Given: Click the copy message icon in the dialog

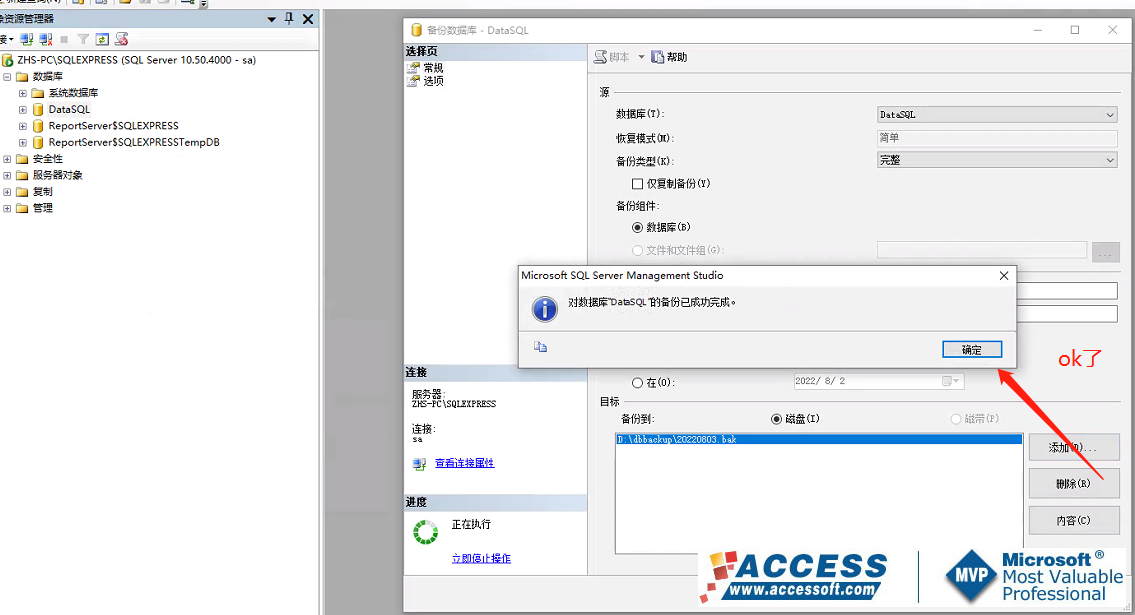Looking at the screenshot, I should 540,347.
